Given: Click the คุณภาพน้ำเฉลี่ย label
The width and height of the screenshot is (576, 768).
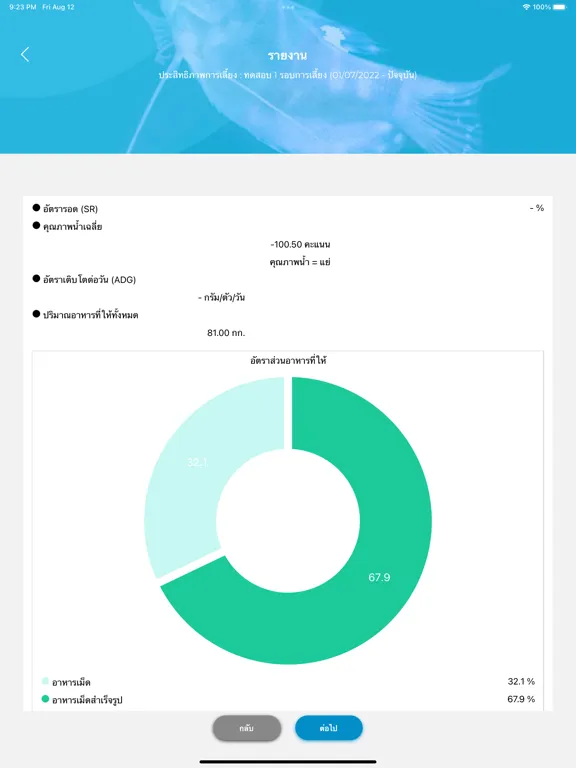Looking at the screenshot, I should (x=72, y=226).
